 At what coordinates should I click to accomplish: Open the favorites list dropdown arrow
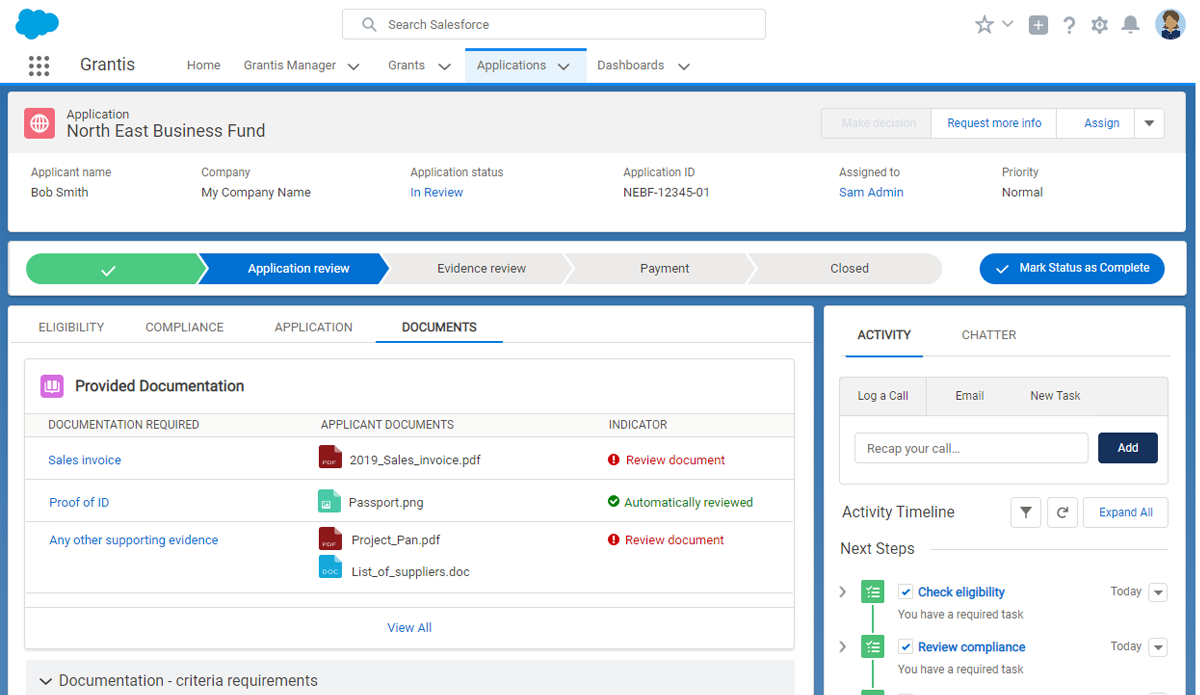pos(1007,24)
